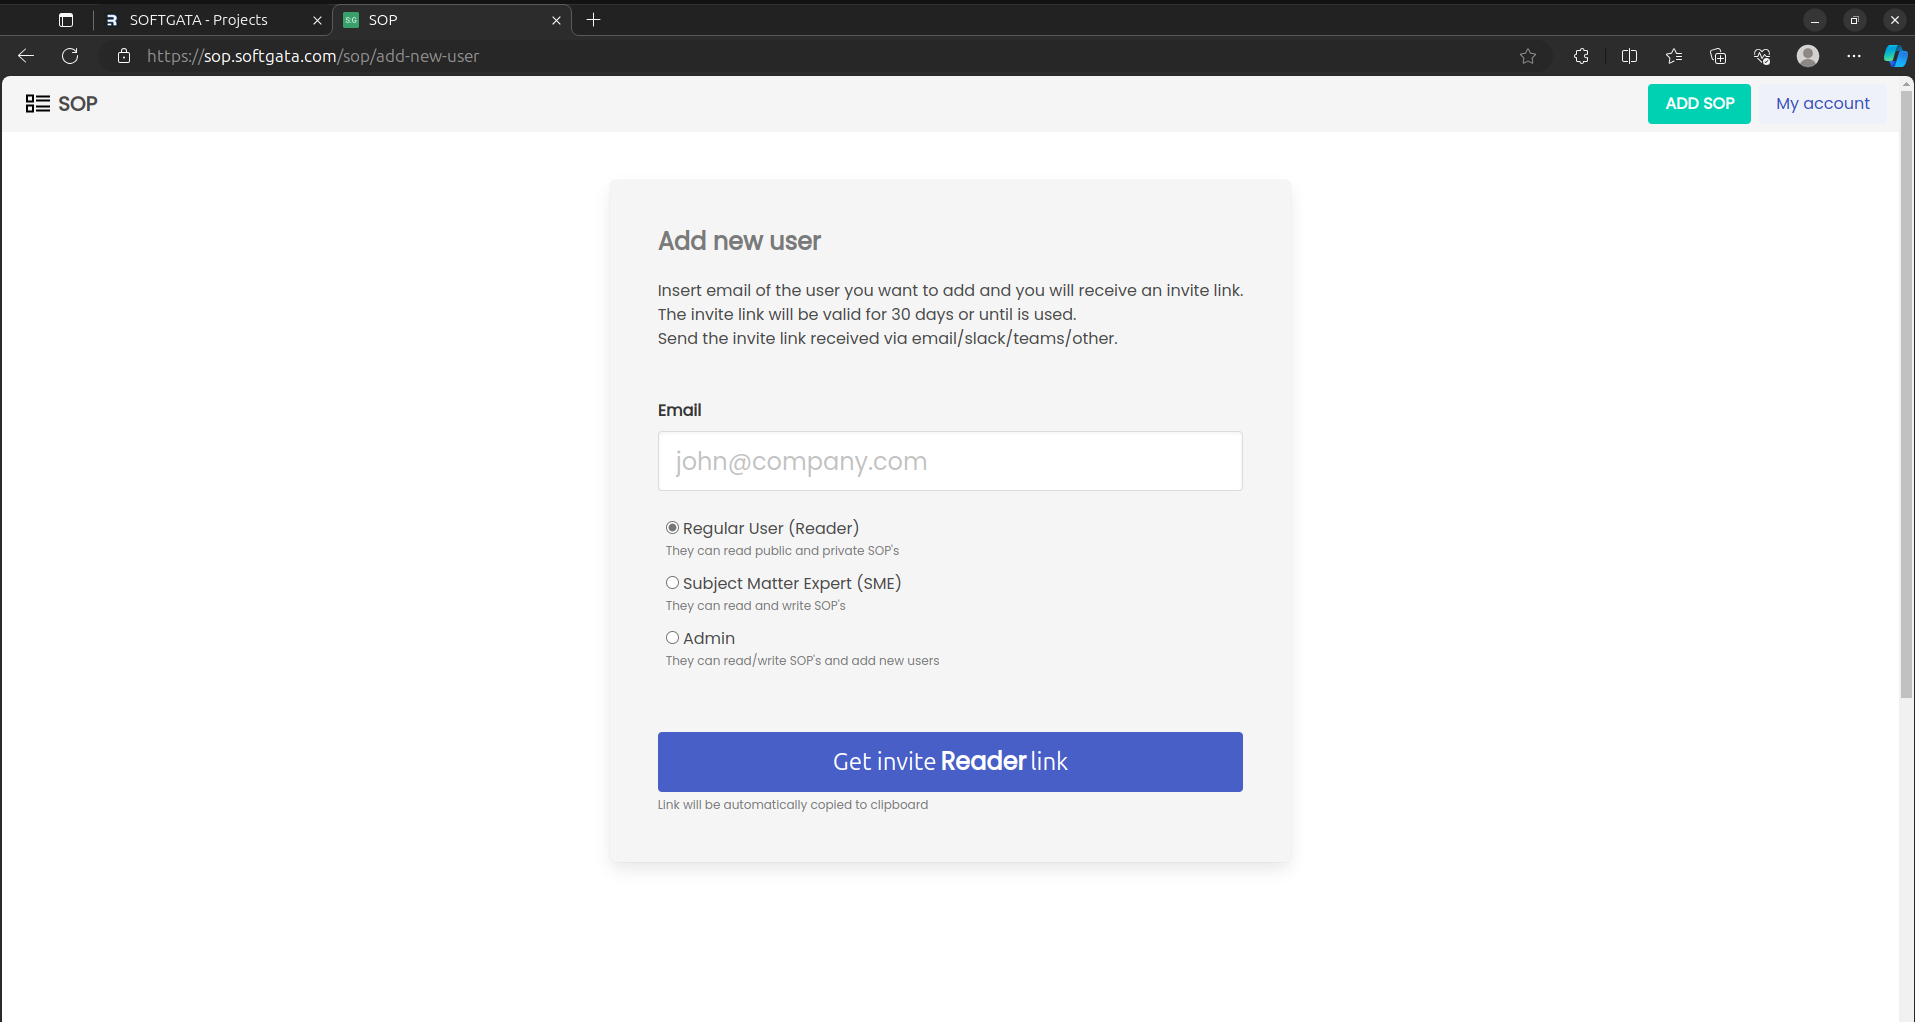Bookmark page with star icon
This screenshot has width=1915, height=1022.
[x=1527, y=56]
